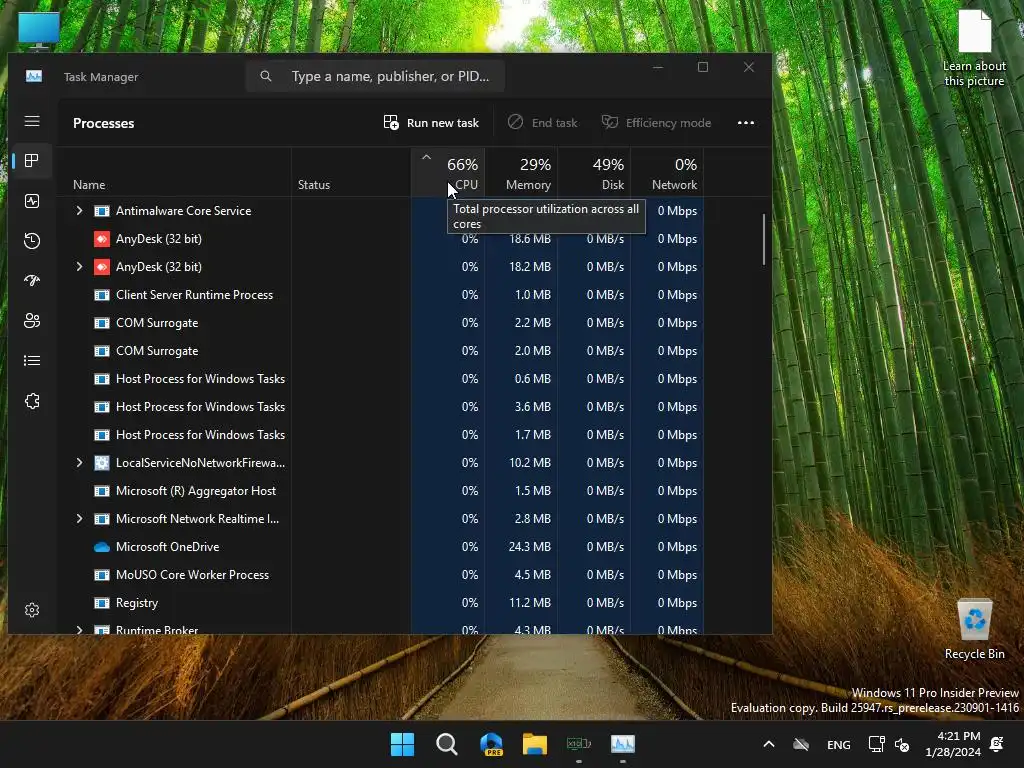The height and width of the screenshot is (768, 1024).
Task: Open the Details list sidebar icon
Action: coord(32,360)
